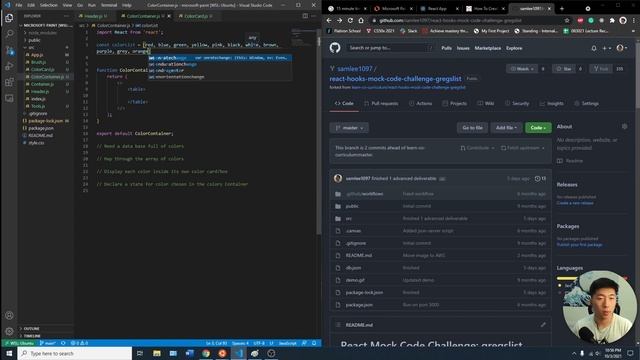Star the repository
Image resolution: width=640 pixels, height=360 pixels.
tap(564, 69)
